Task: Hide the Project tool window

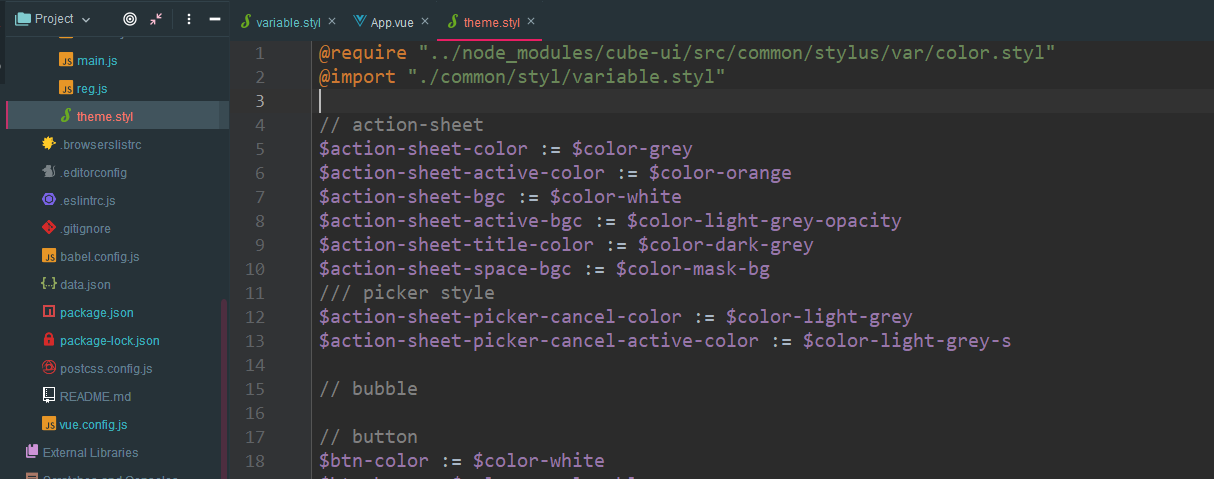Action: [214, 19]
